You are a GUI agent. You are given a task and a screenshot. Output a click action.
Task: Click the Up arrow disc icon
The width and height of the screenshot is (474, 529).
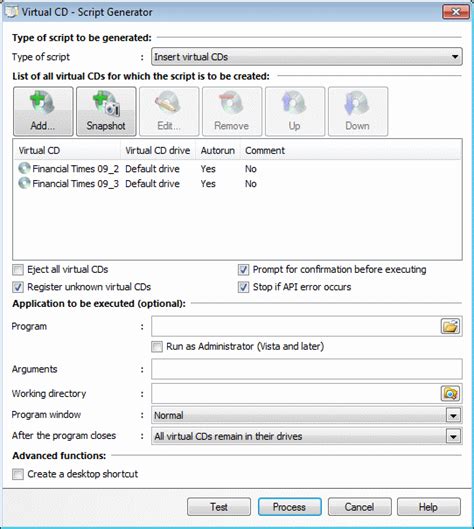(x=295, y=111)
